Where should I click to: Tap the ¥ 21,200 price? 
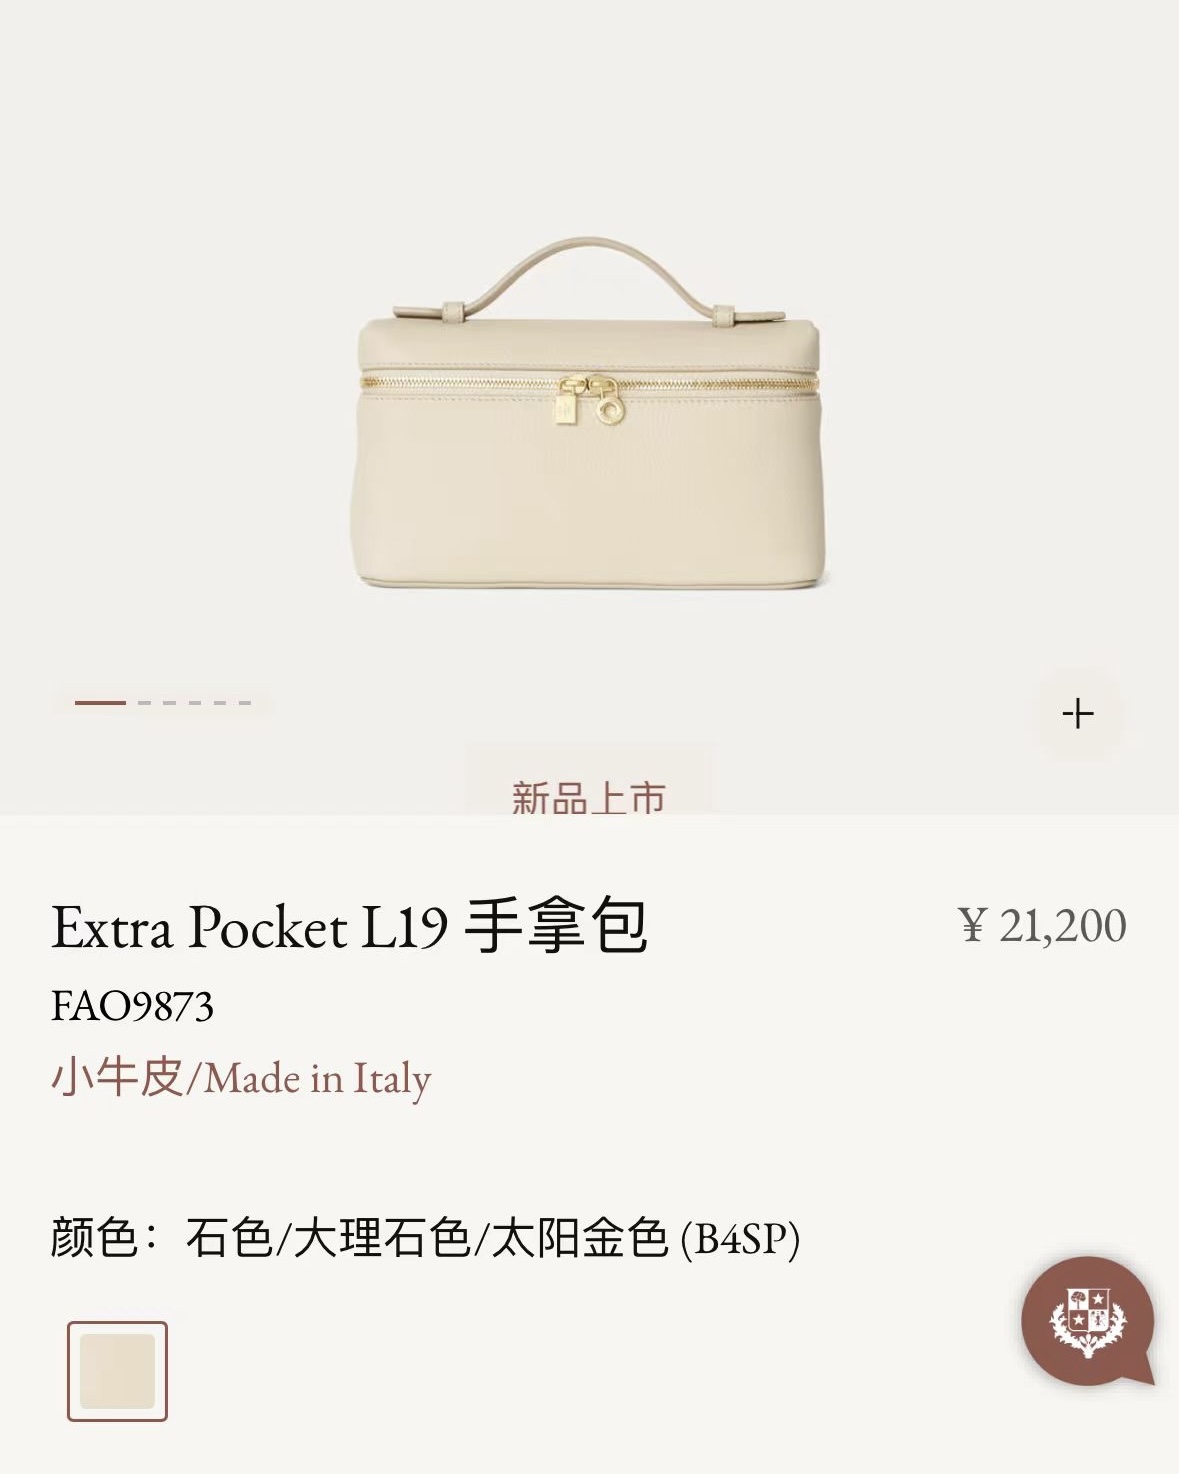[x=1043, y=926]
